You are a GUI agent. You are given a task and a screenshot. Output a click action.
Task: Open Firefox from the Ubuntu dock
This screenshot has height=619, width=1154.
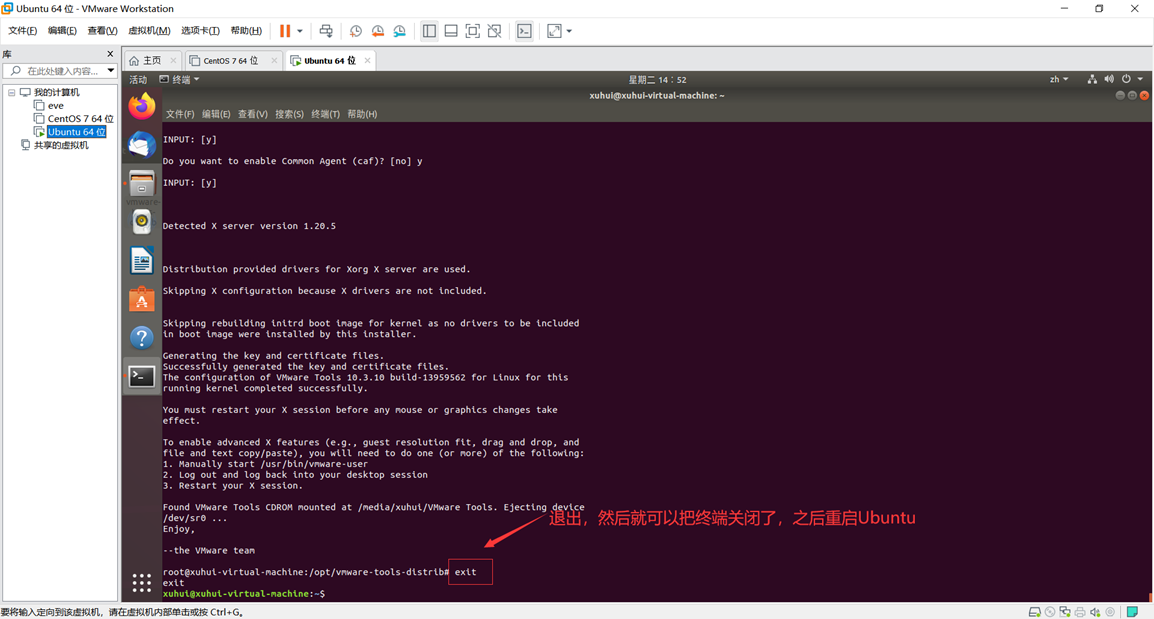point(141,104)
